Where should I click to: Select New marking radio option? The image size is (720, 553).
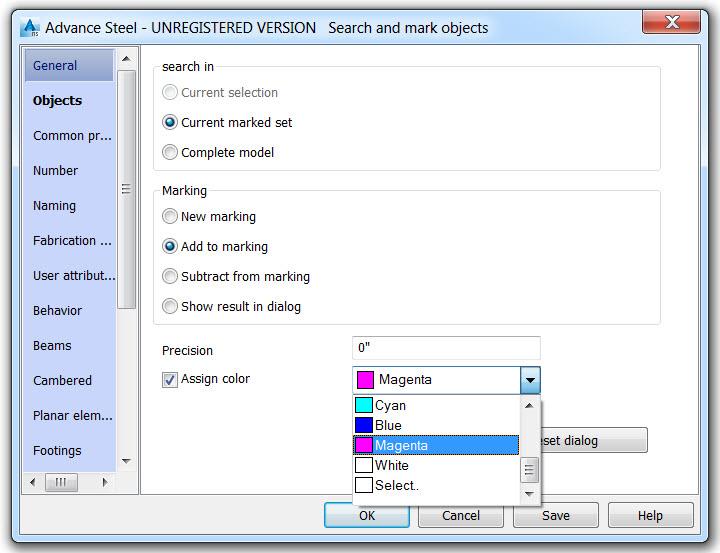click(170, 216)
